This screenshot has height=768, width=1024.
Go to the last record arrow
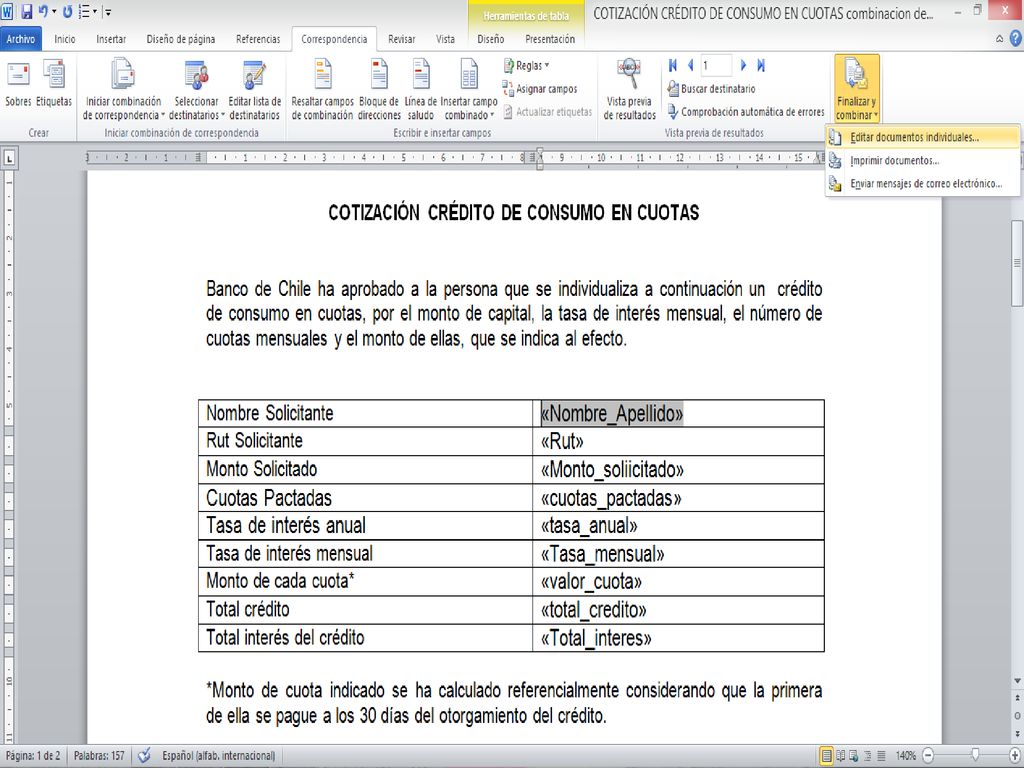click(x=761, y=65)
